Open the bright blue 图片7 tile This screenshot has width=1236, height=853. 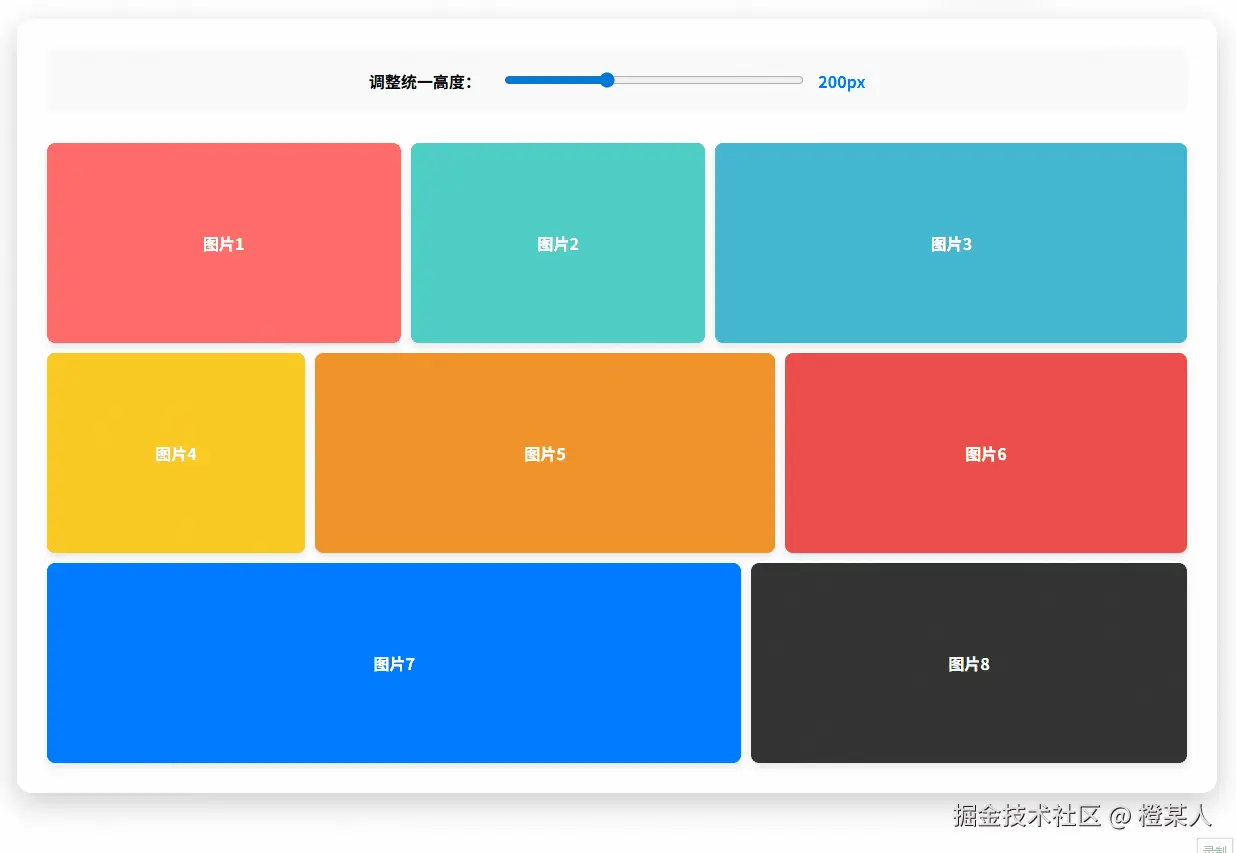tap(394, 663)
